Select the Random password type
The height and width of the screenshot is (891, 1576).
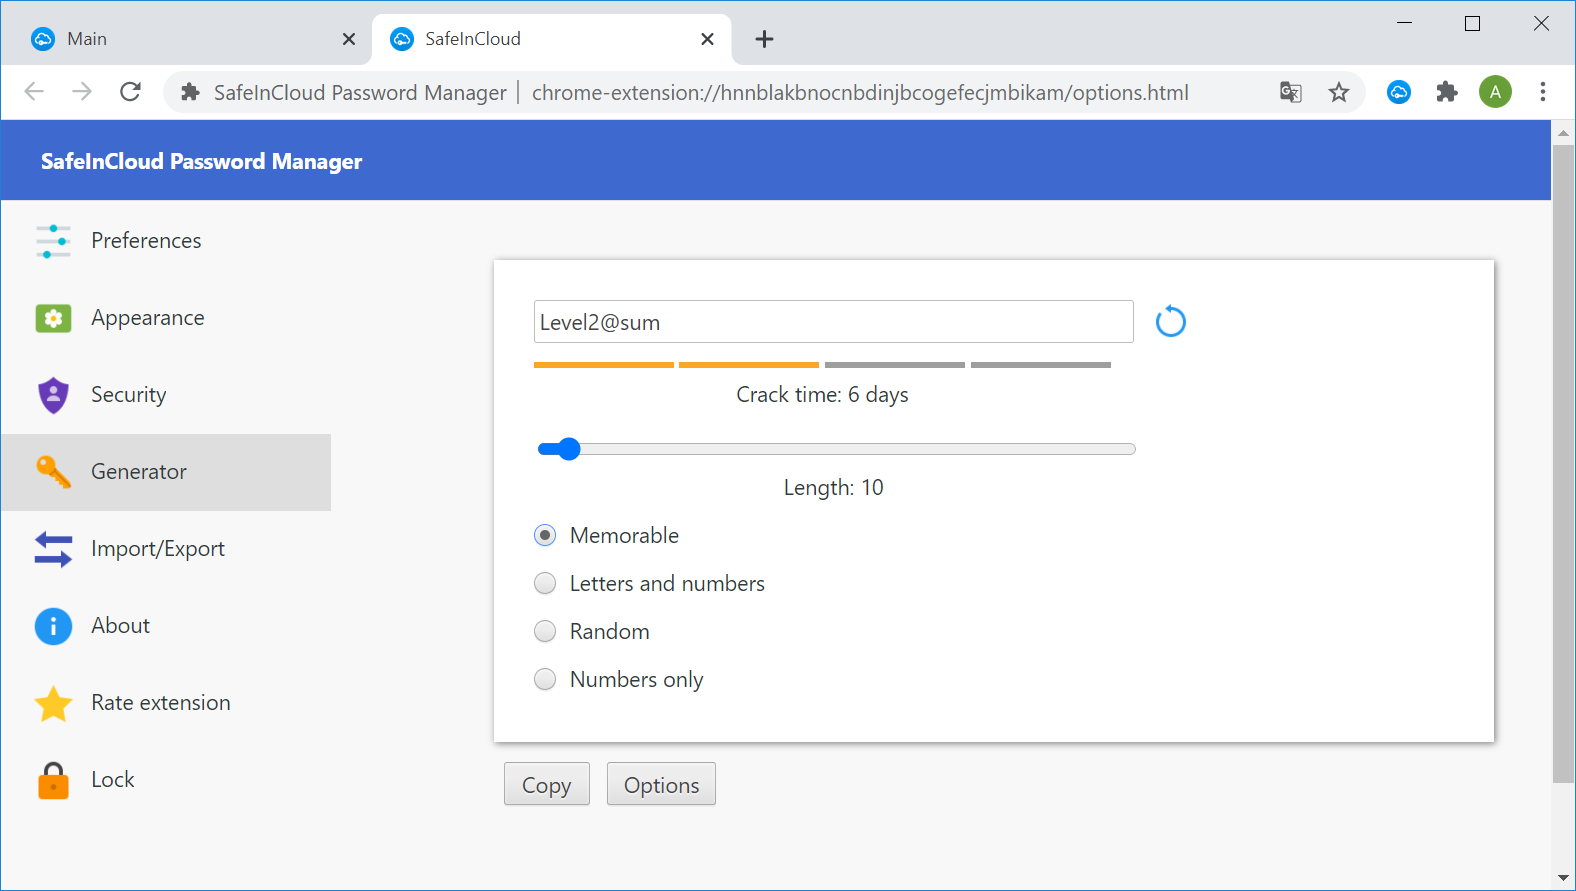click(545, 632)
